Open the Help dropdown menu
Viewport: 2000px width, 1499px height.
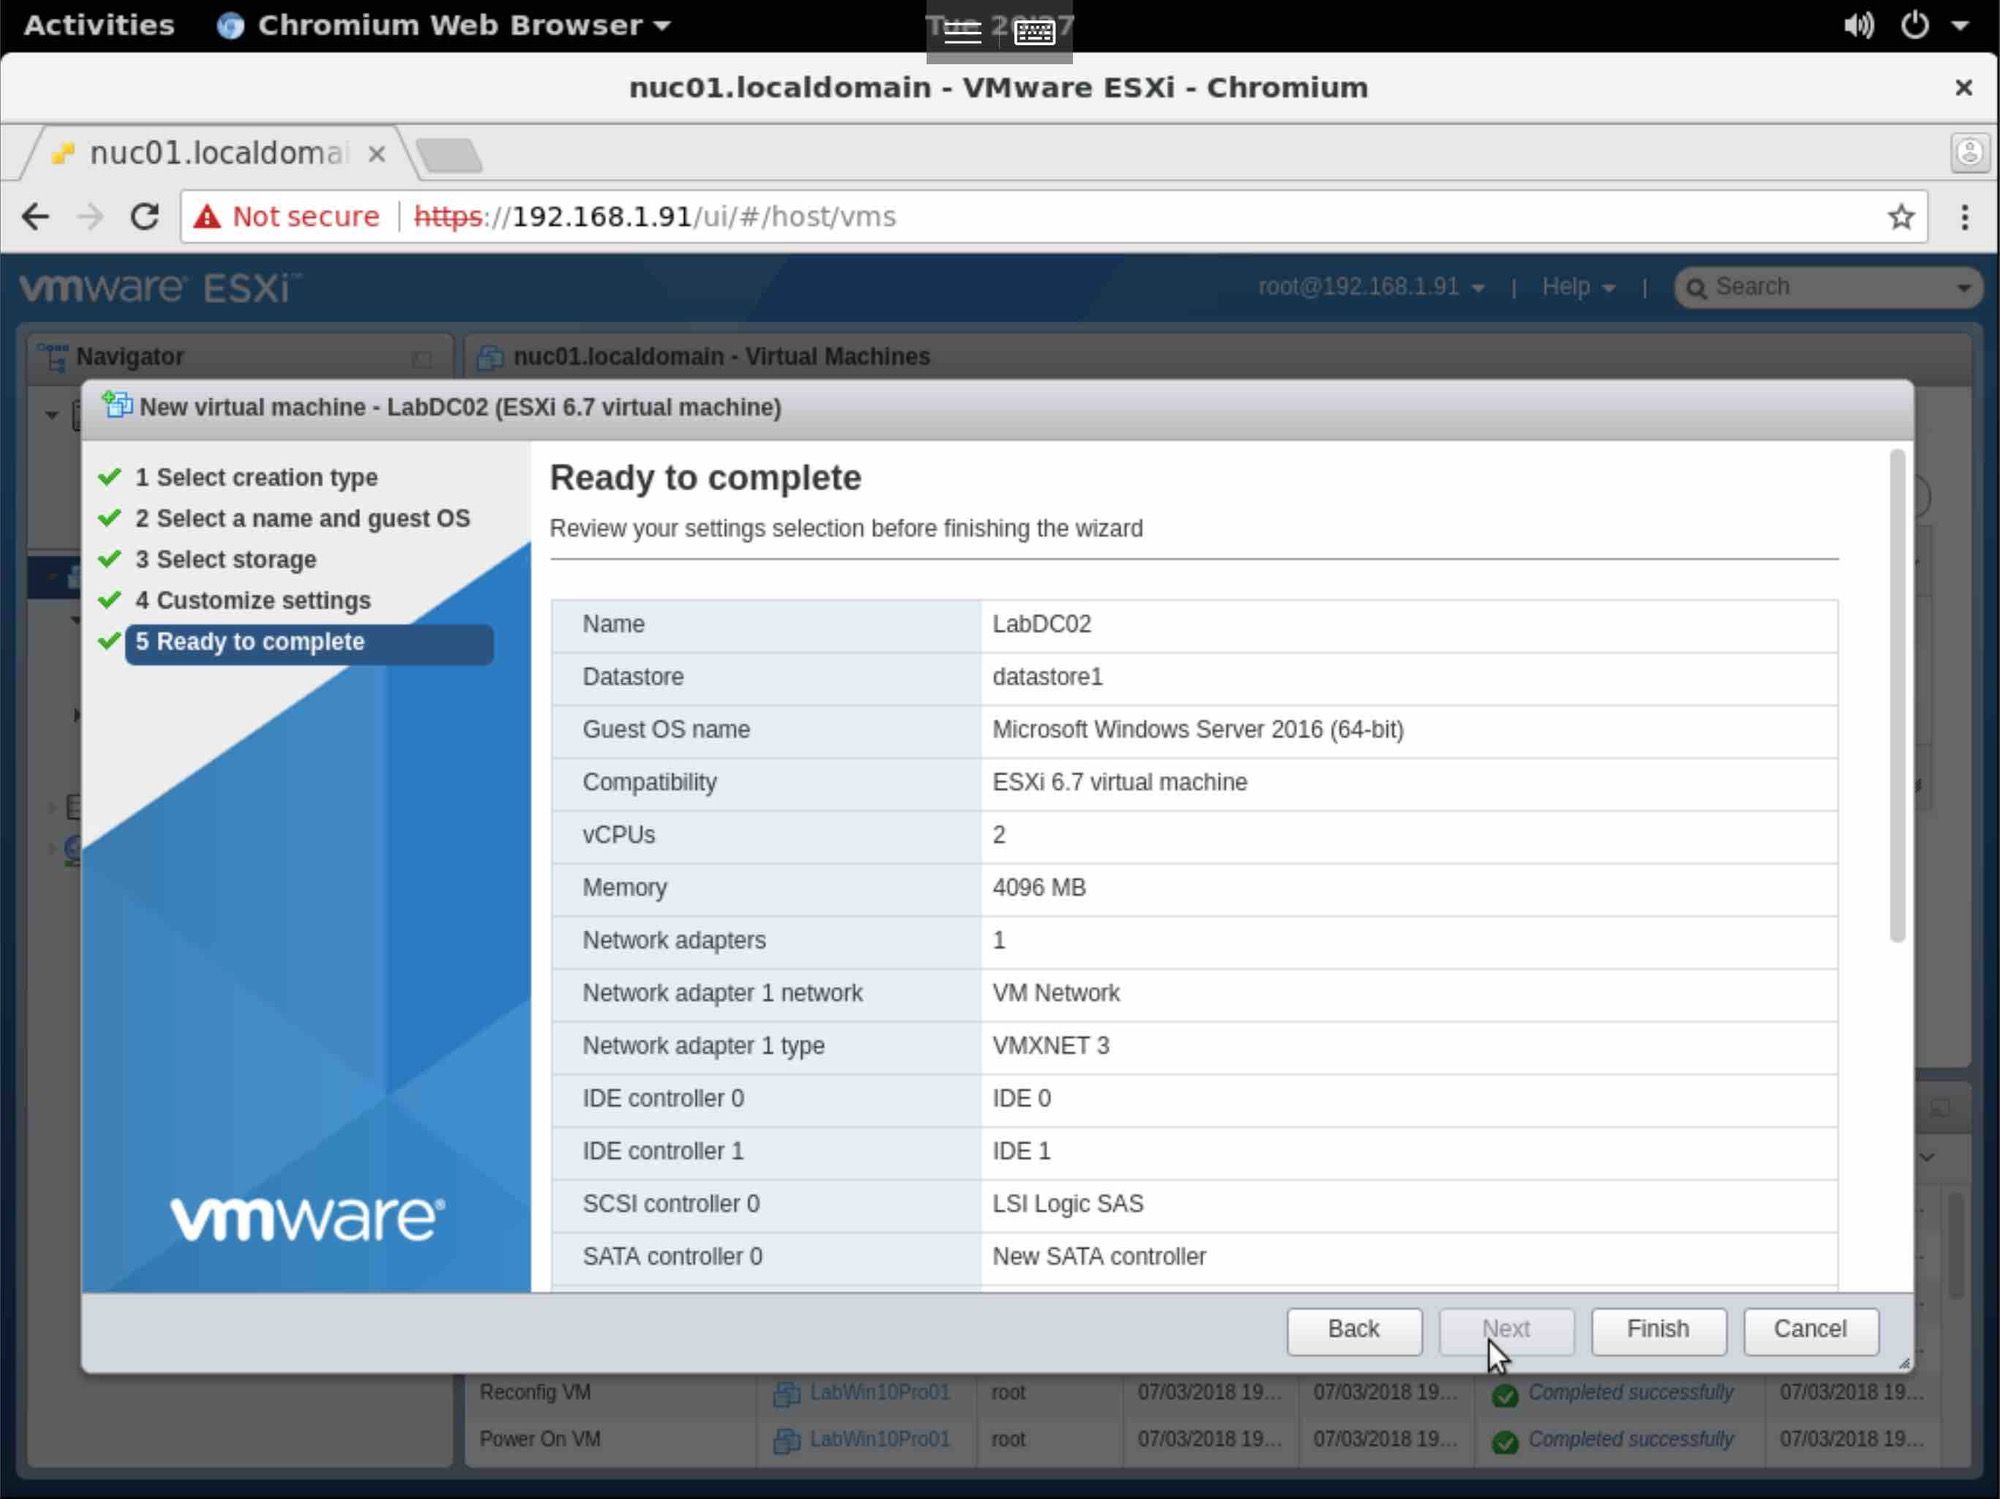(1578, 288)
